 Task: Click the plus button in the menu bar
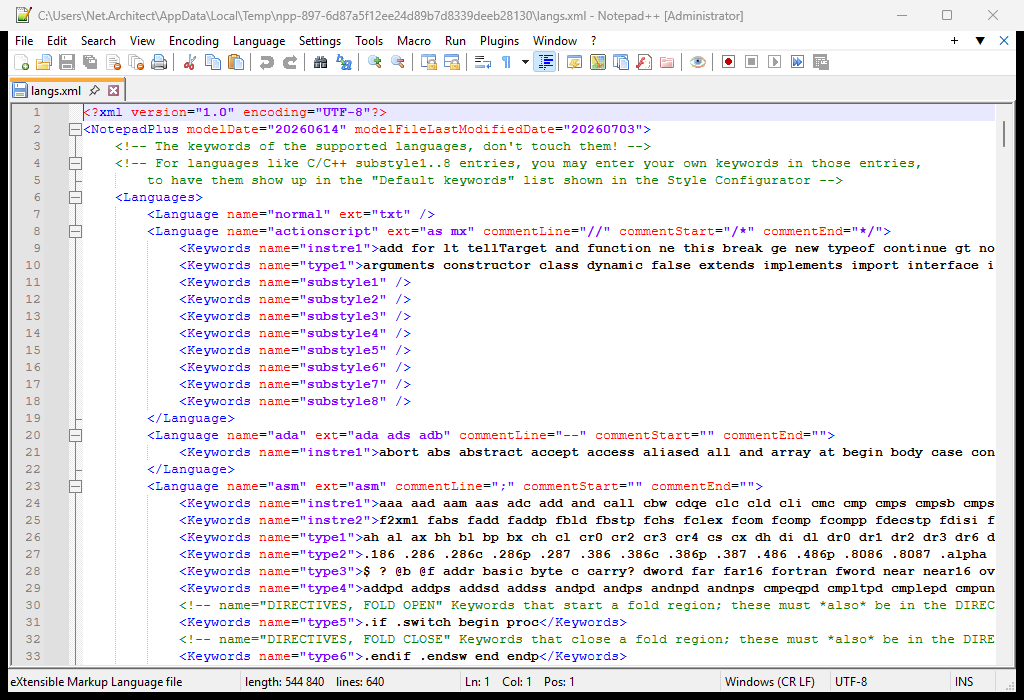(x=954, y=40)
